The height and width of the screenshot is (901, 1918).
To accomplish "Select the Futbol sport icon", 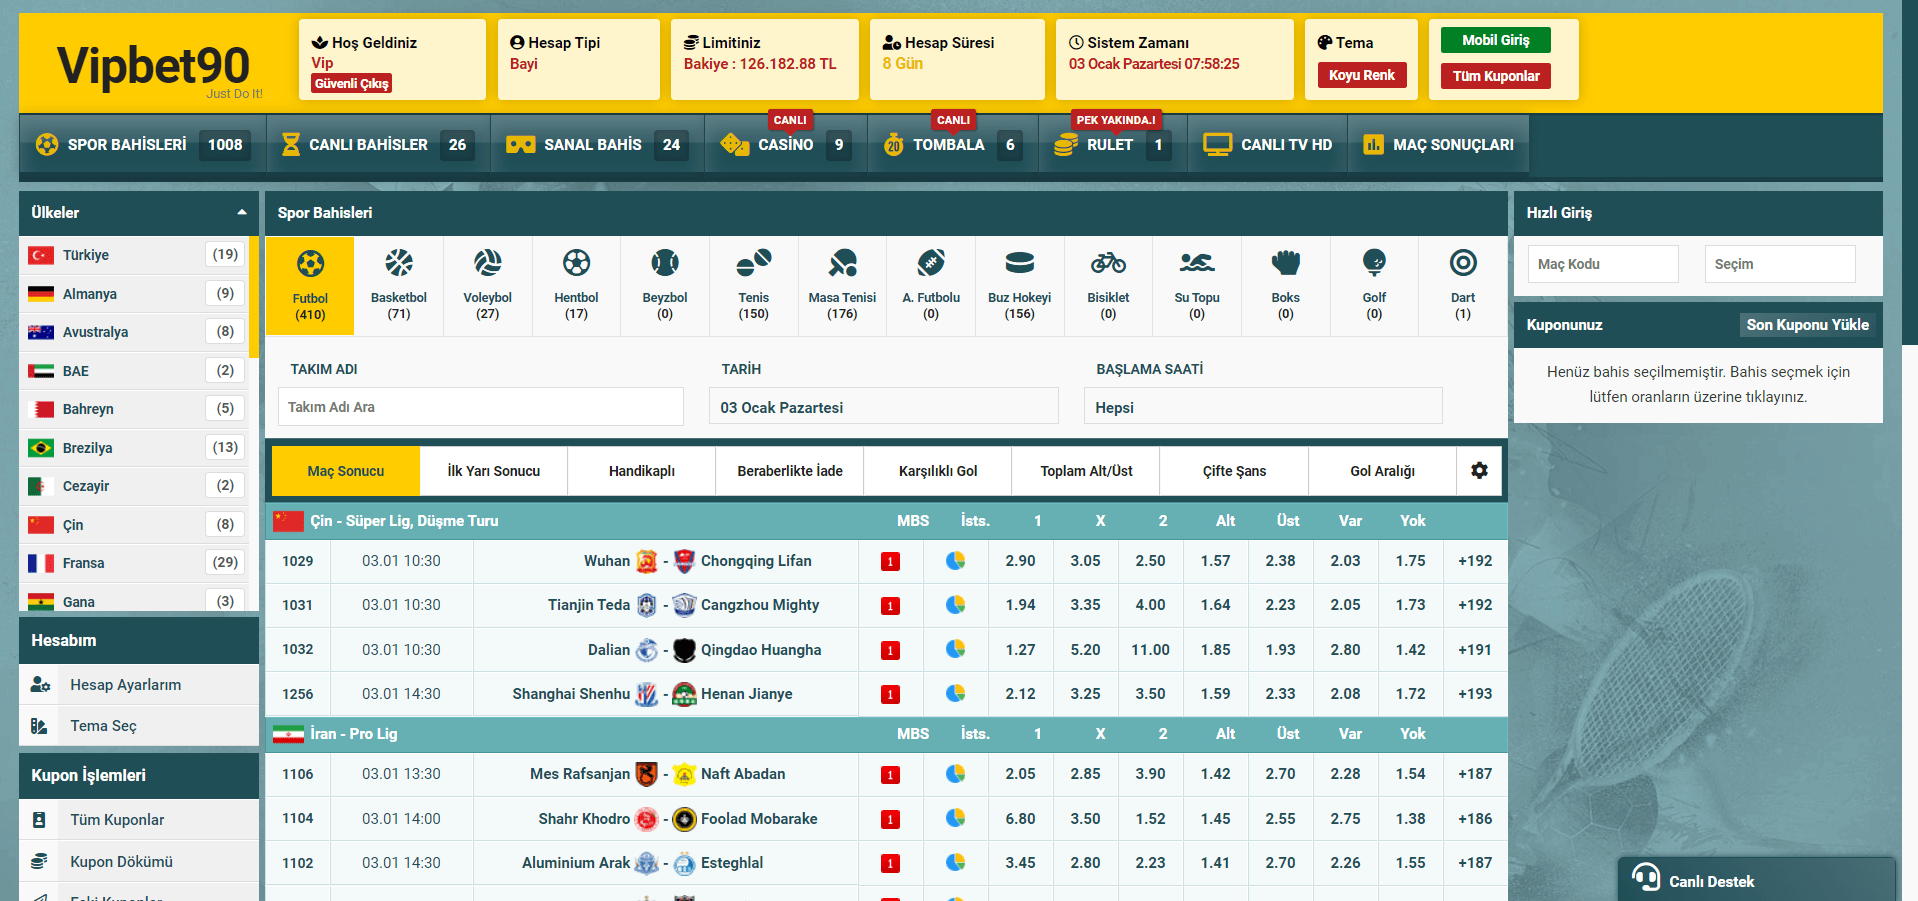I will 310,264.
